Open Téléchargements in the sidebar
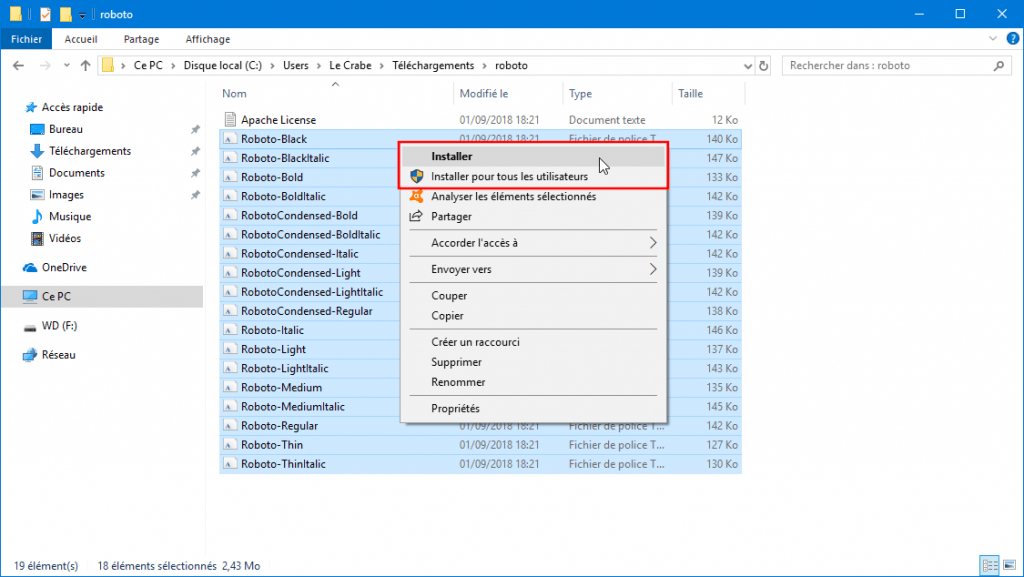Viewport: 1024px width, 577px height. 89,151
